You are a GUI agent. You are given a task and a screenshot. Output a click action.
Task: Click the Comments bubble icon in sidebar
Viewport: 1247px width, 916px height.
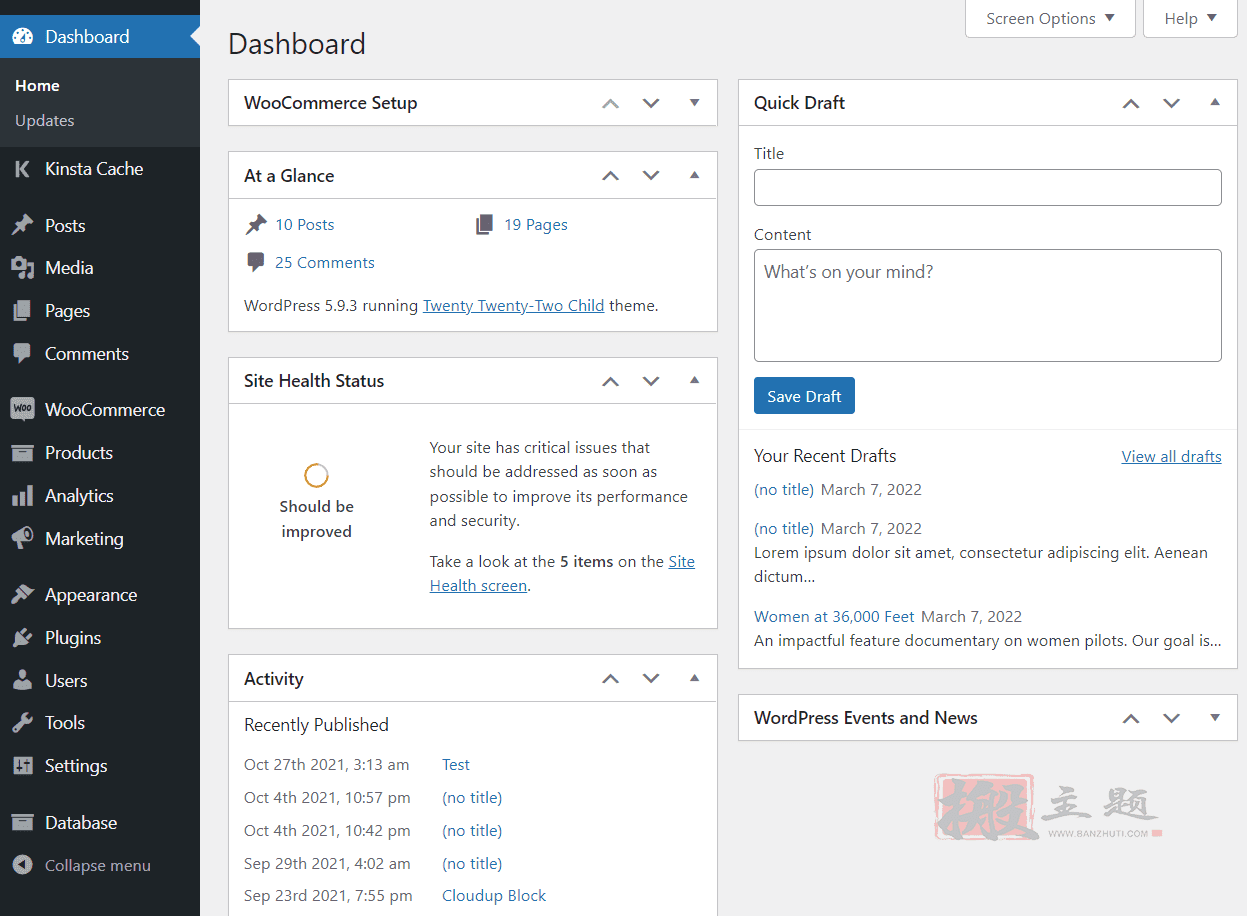pyautogui.click(x=22, y=354)
